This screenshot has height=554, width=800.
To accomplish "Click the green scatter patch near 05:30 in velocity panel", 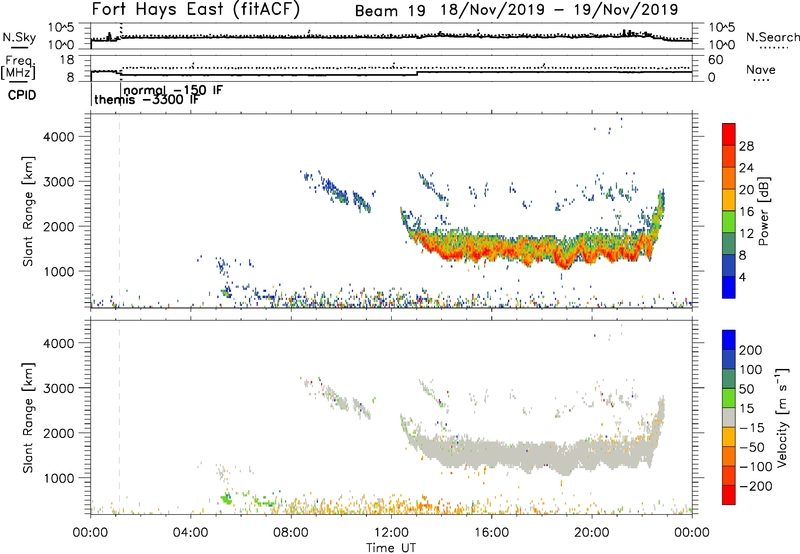I will (226, 498).
